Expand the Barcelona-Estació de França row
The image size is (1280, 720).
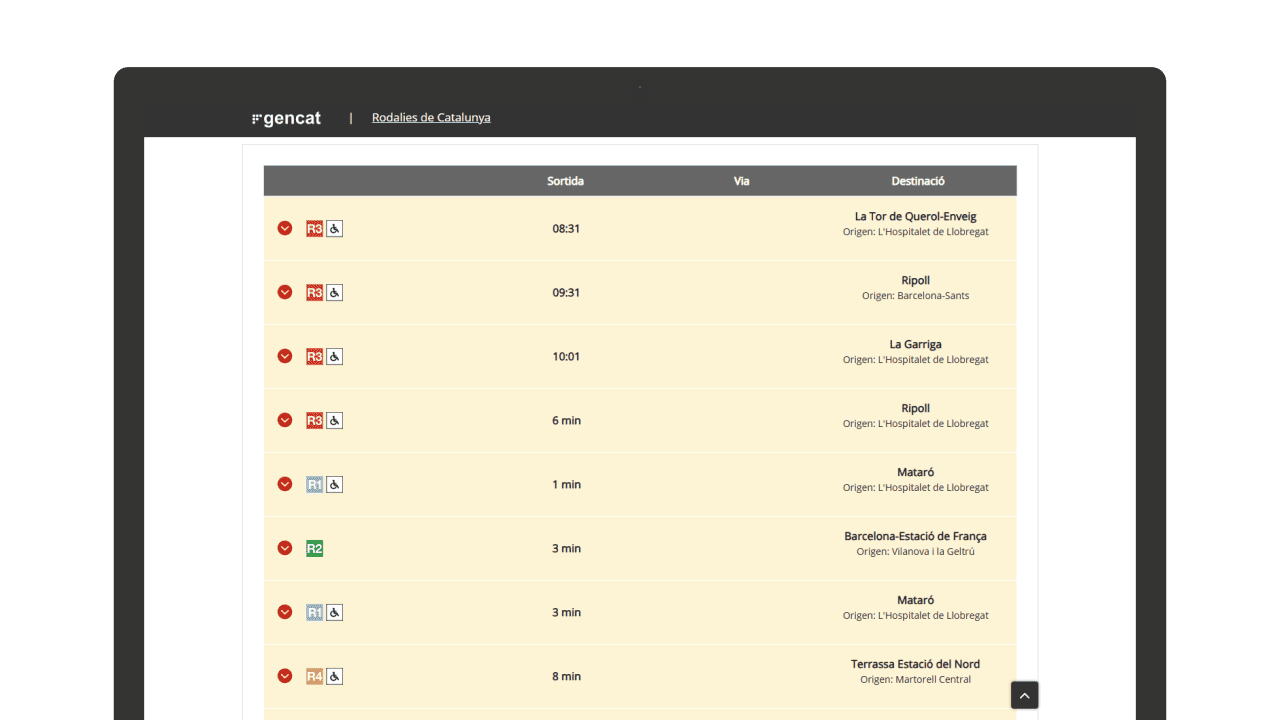coord(285,548)
